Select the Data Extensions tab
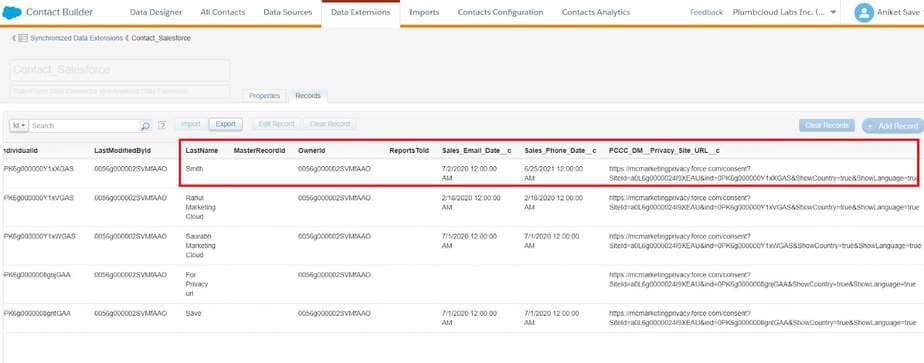Image resolution: width=924 pixels, height=363 pixels. pyautogui.click(x=361, y=12)
